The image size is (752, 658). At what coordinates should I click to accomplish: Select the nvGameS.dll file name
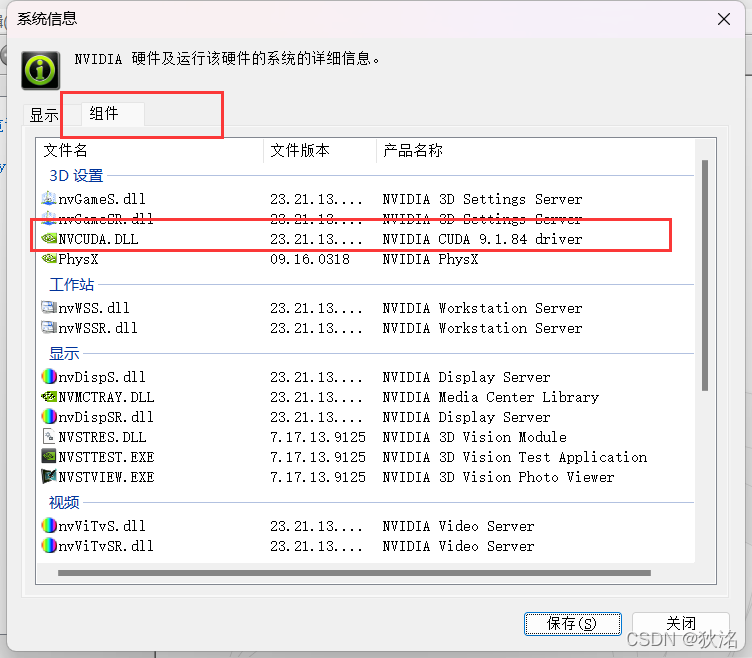(102, 199)
